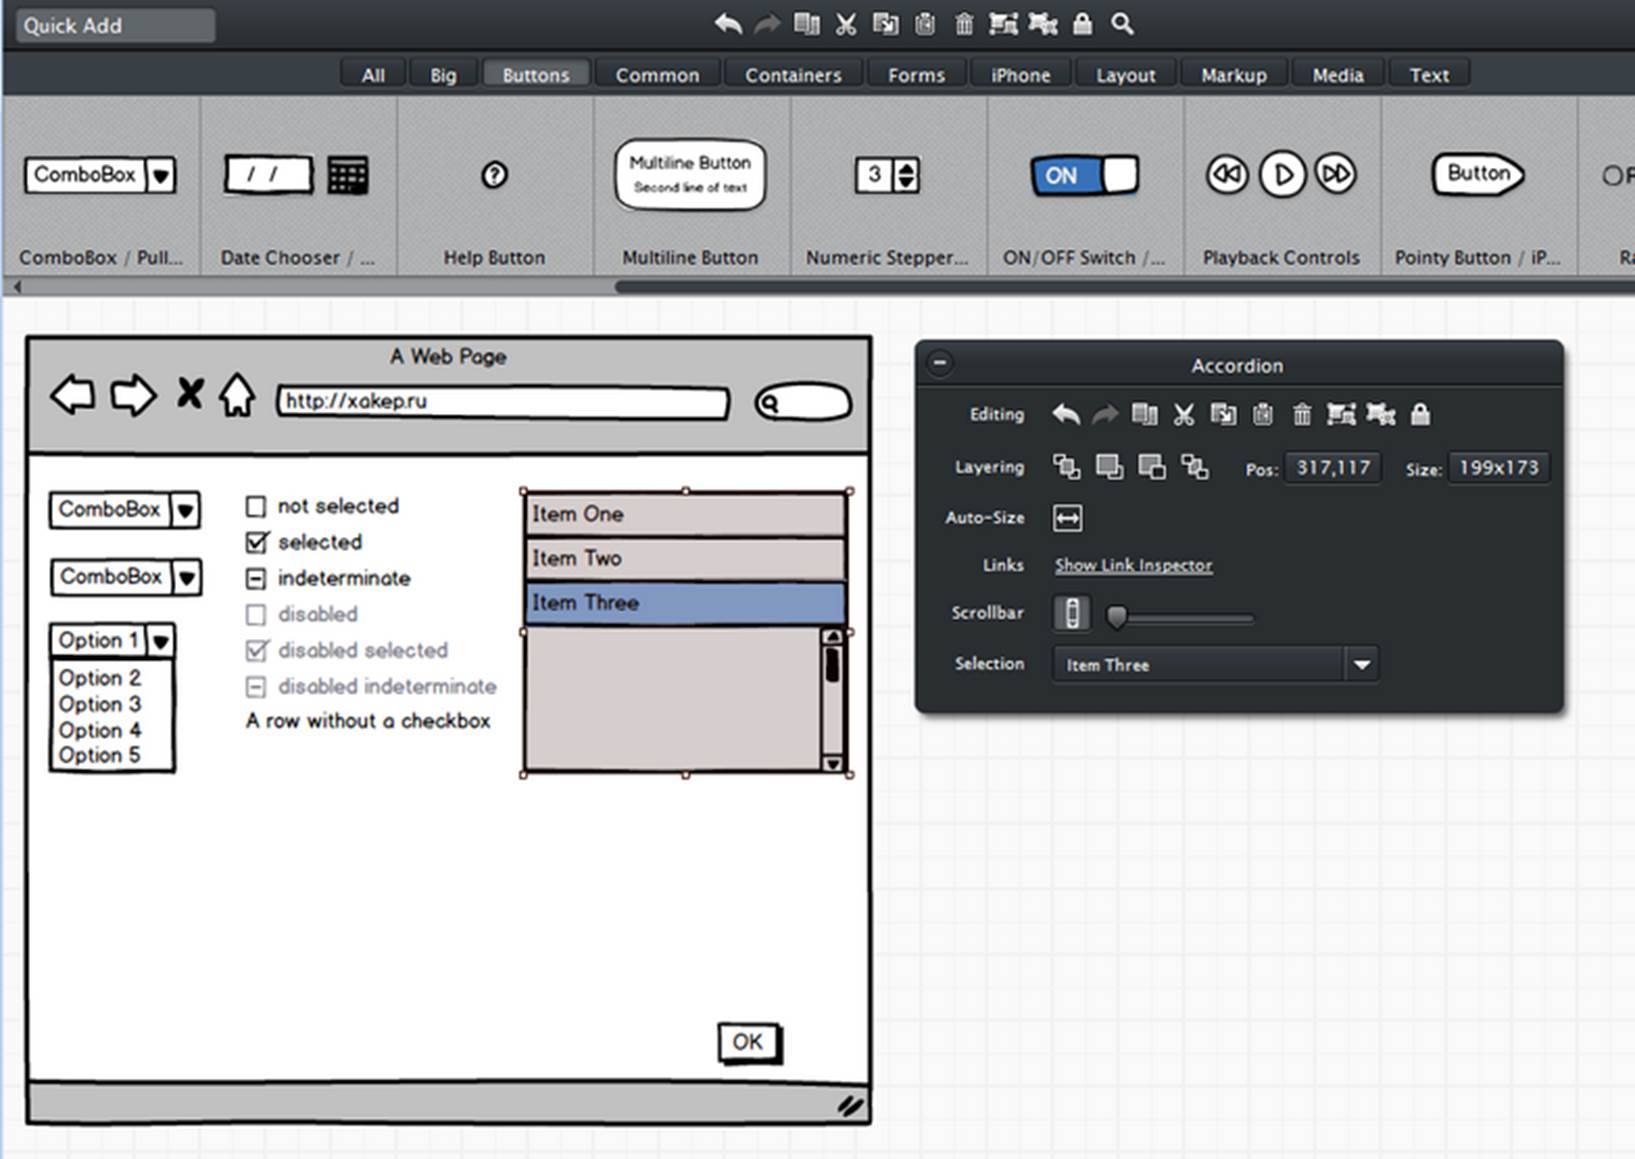Click the home icon in mockup browser

click(x=237, y=396)
